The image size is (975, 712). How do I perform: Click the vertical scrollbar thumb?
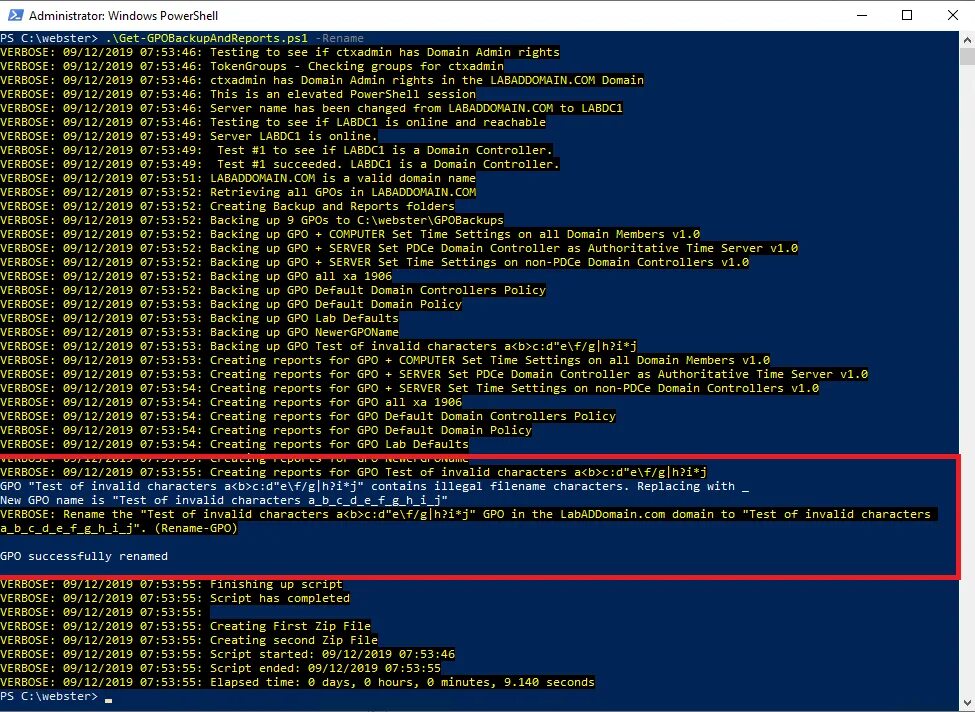click(968, 56)
